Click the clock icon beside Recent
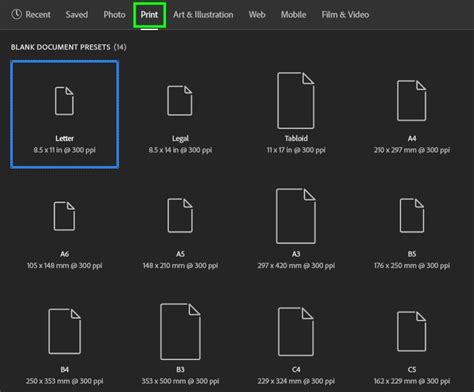The image size is (474, 392). 16,14
